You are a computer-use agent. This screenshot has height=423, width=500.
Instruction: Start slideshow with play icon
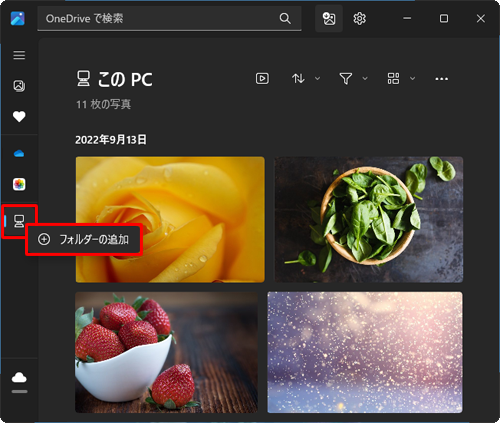coord(262,79)
